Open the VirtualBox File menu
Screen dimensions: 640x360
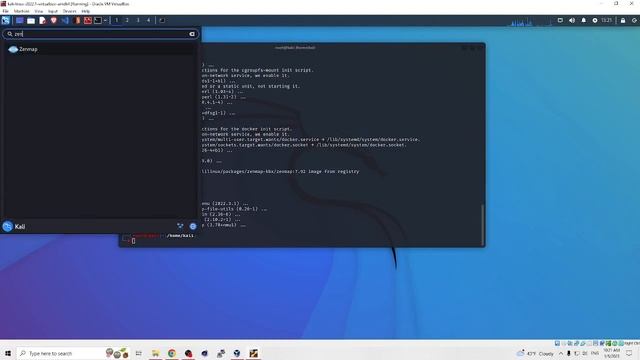pyautogui.click(x=5, y=11)
